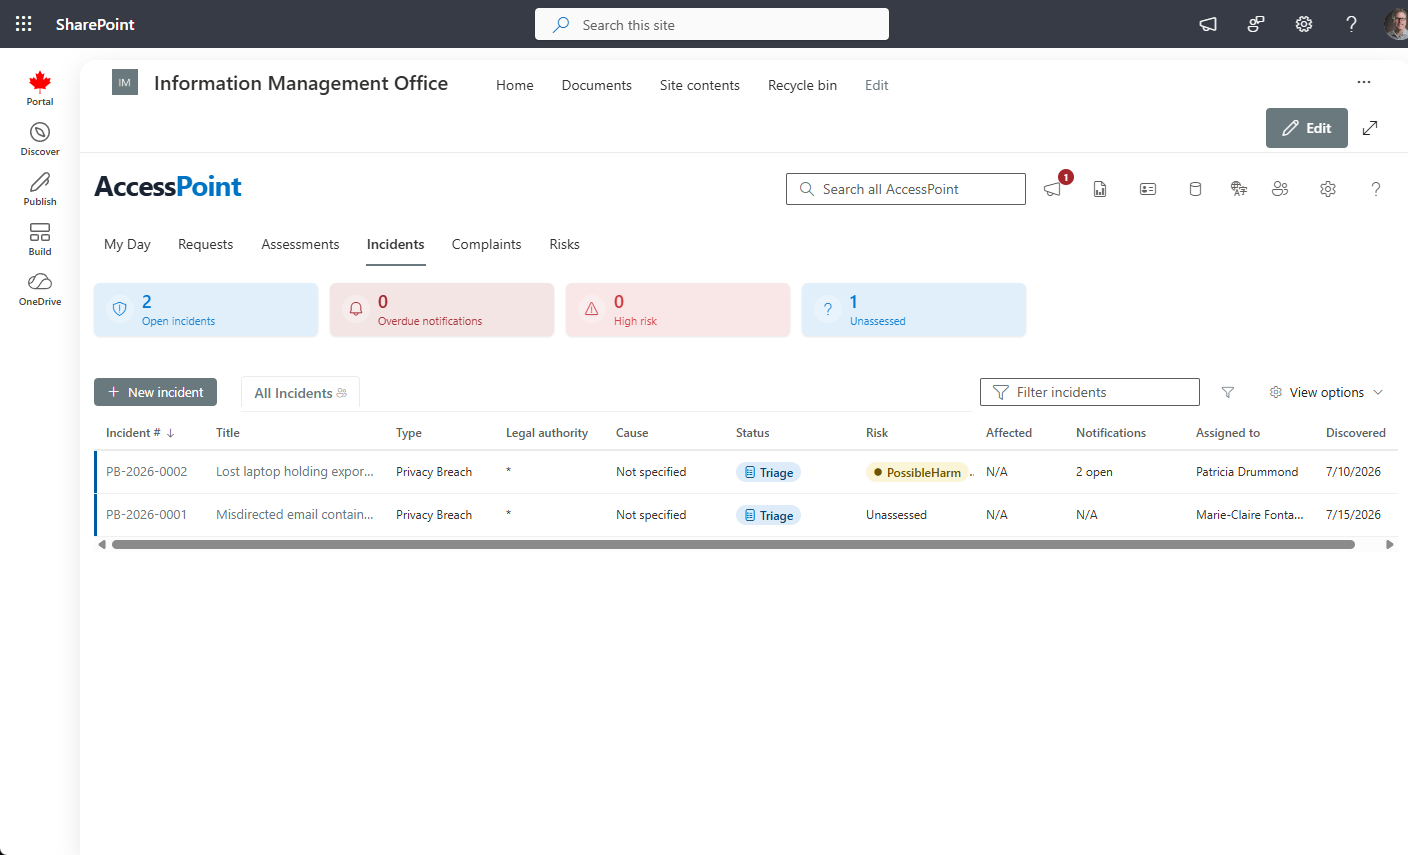Click the Misdirected email incident title
This screenshot has width=1408, height=855.
click(x=295, y=515)
